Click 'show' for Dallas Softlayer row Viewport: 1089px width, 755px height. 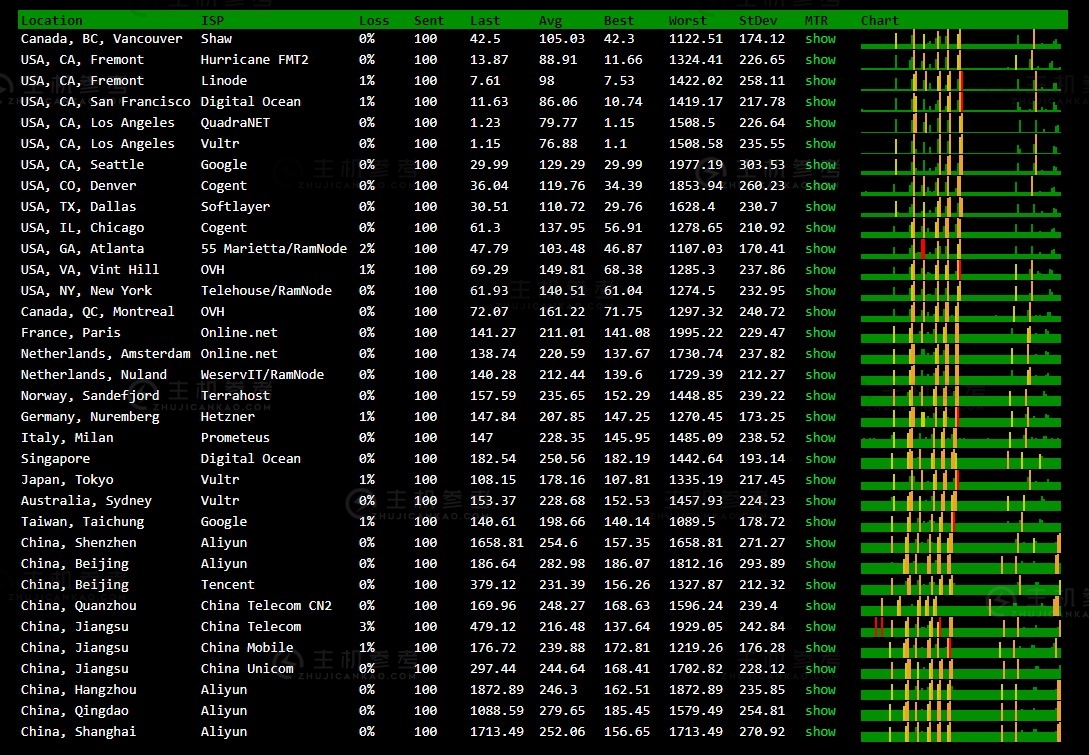point(820,206)
